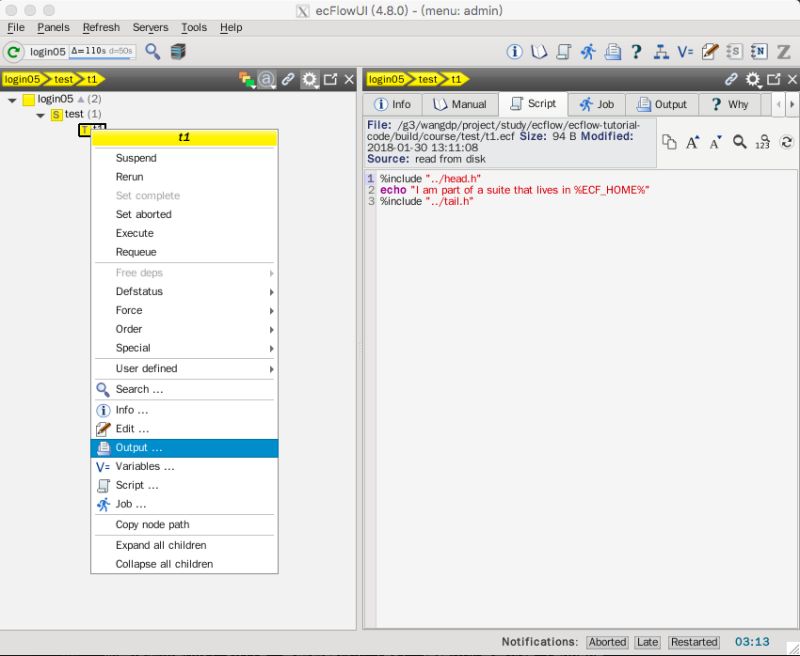The height and width of the screenshot is (656, 800).
Task: Toggle Restarted notifications in the status bar
Action: tap(693, 642)
